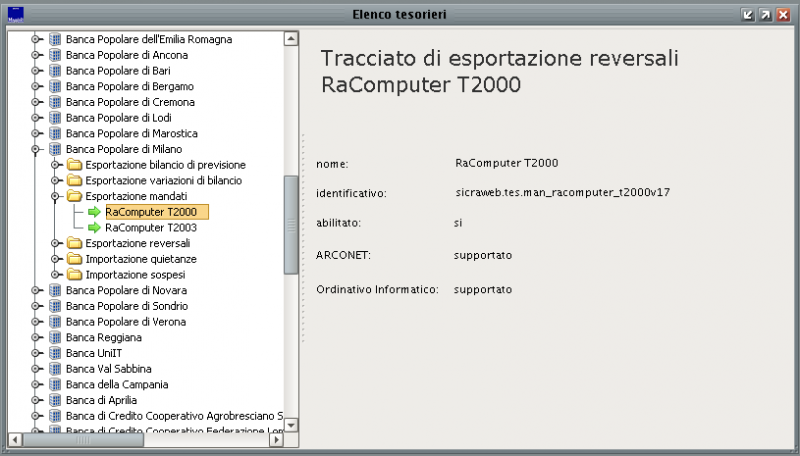Click the folder icon of Importazione sospesi
Screen dimensions: 800x456
(74, 274)
